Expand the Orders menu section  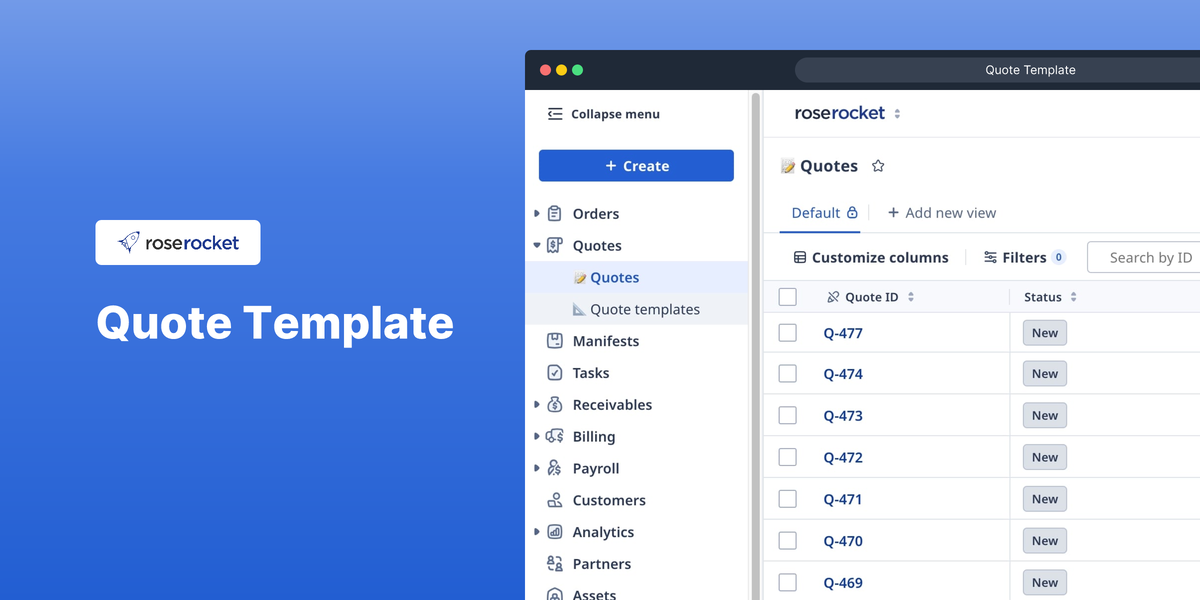tap(537, 214)
